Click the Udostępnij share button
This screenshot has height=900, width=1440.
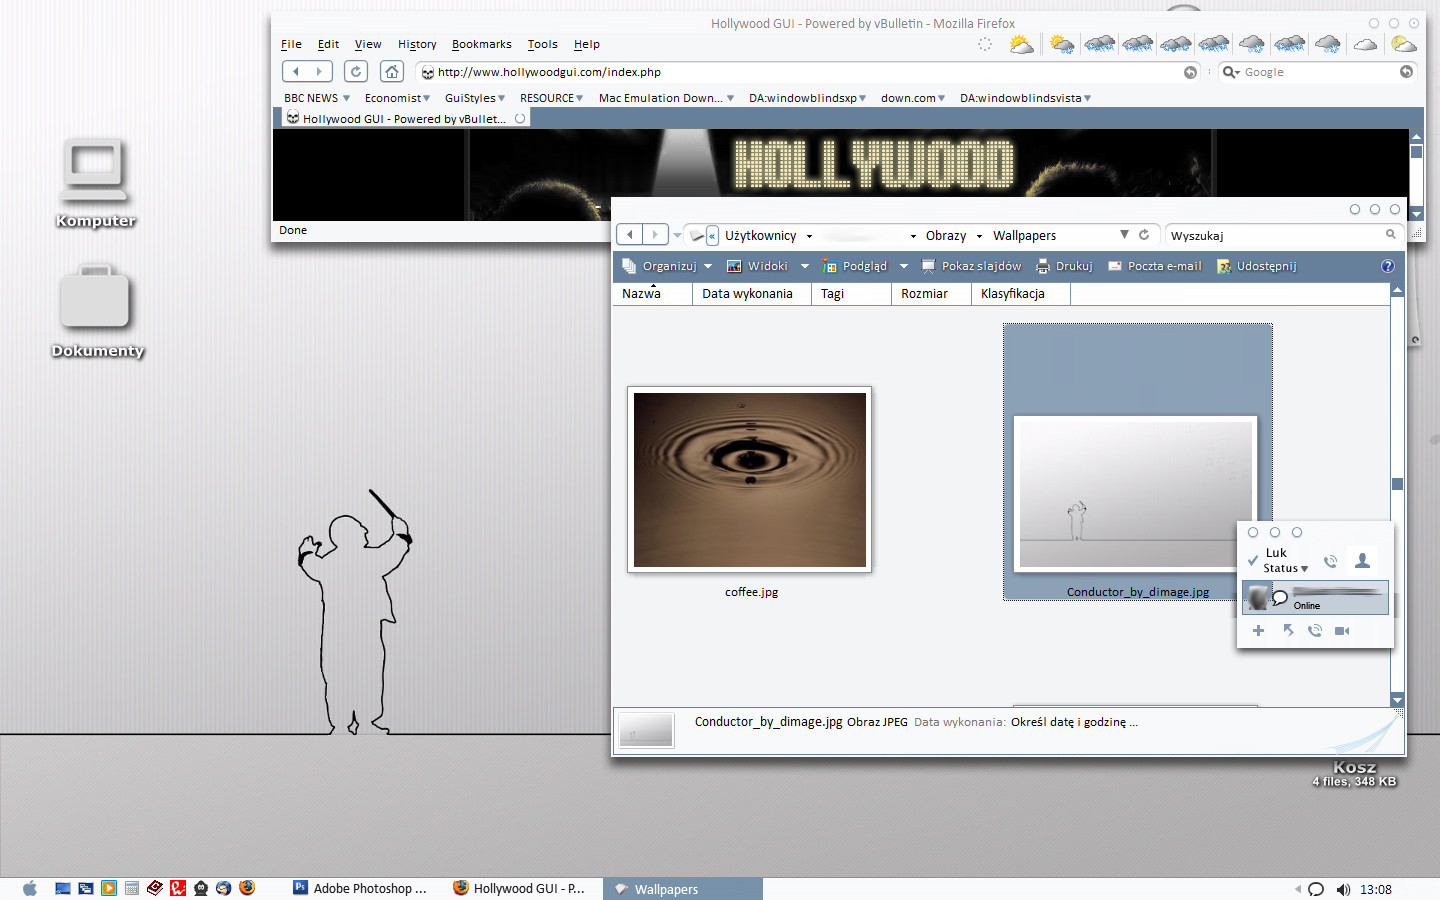(1256, 266)
